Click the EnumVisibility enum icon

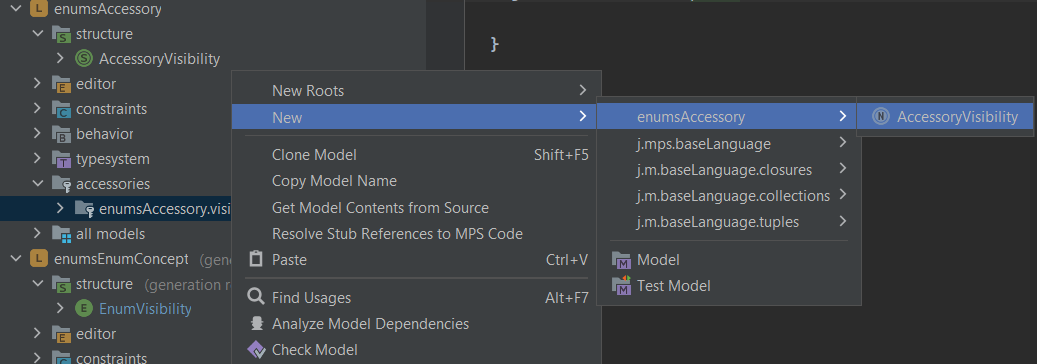(84, 308)
